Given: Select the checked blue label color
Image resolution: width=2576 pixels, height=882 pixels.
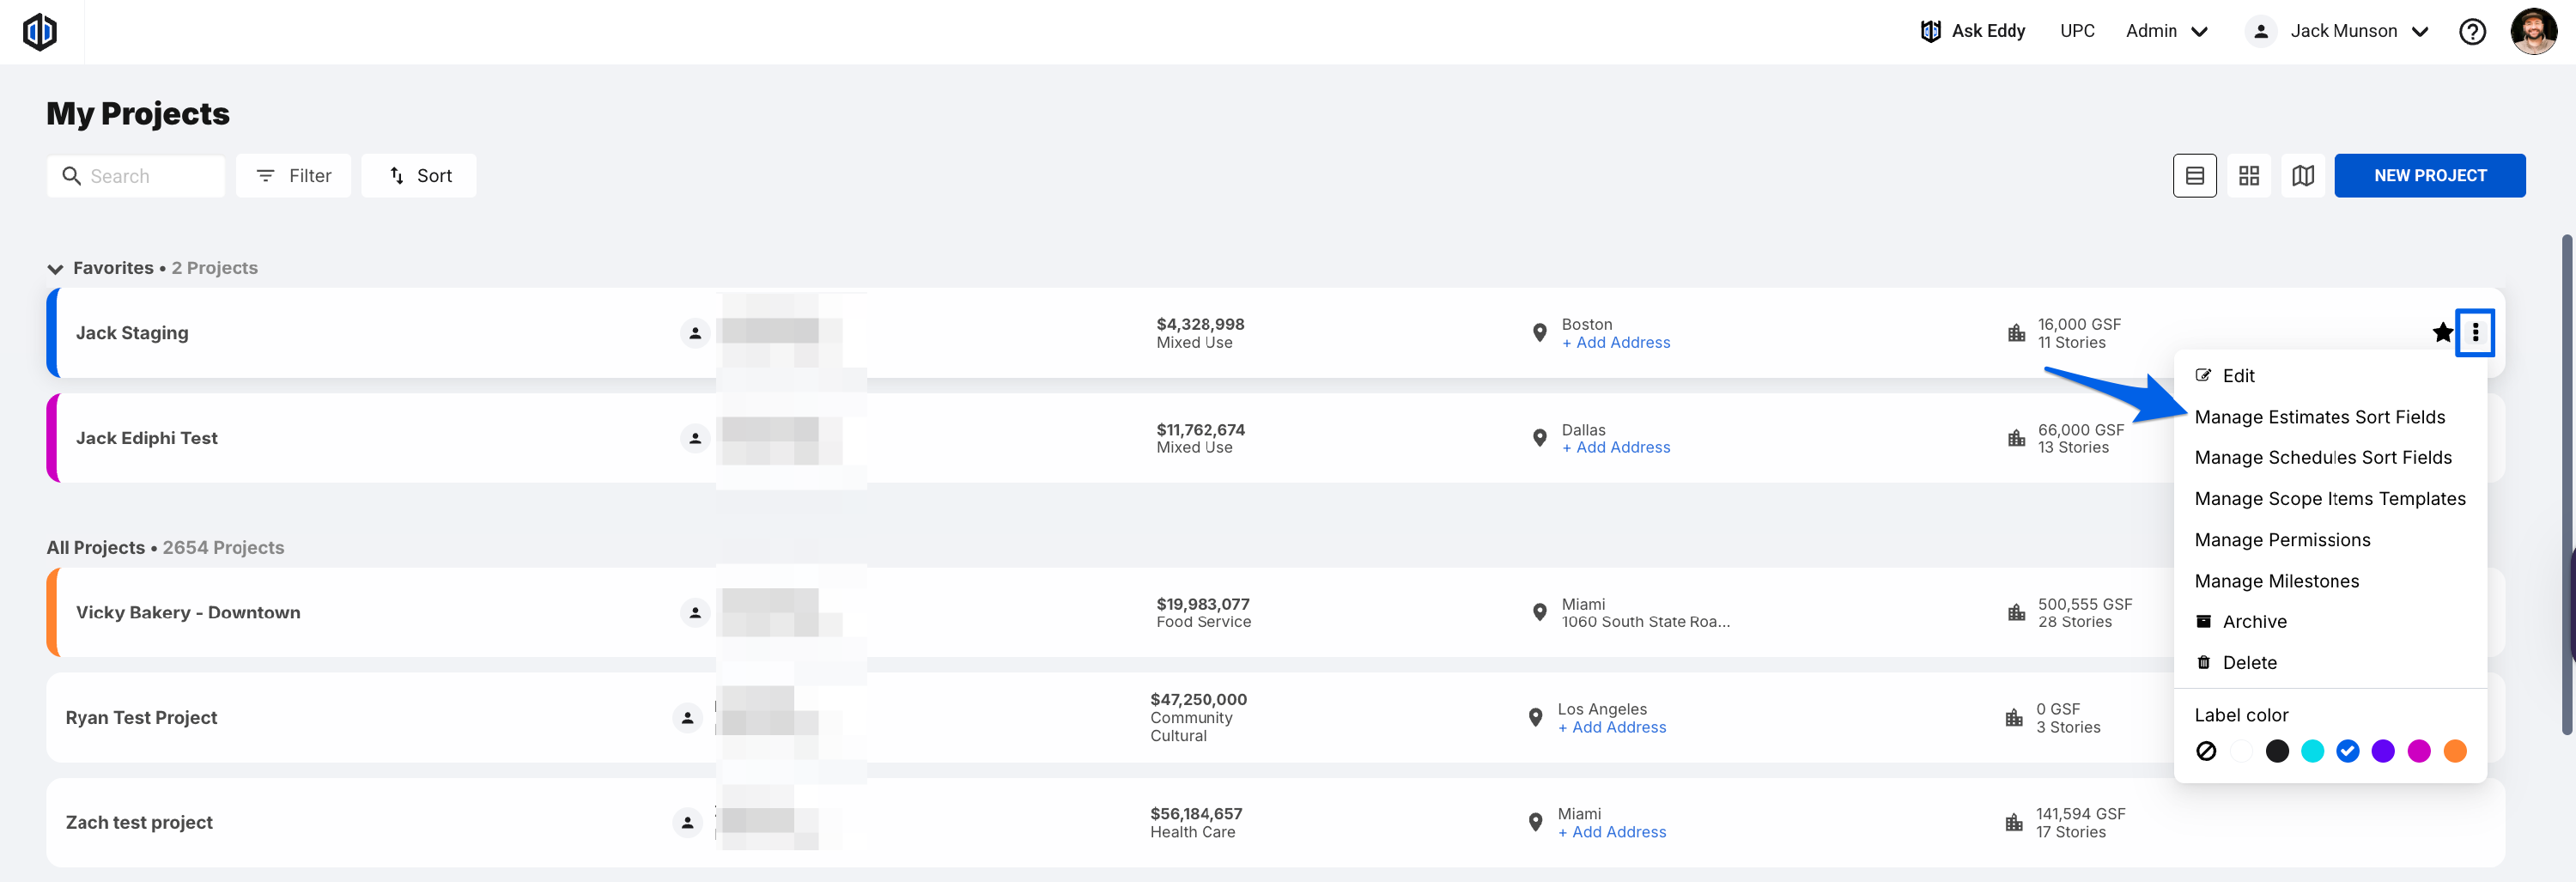Looking at the screenshot, I should pyautogui.click(x=2347, y=751).
